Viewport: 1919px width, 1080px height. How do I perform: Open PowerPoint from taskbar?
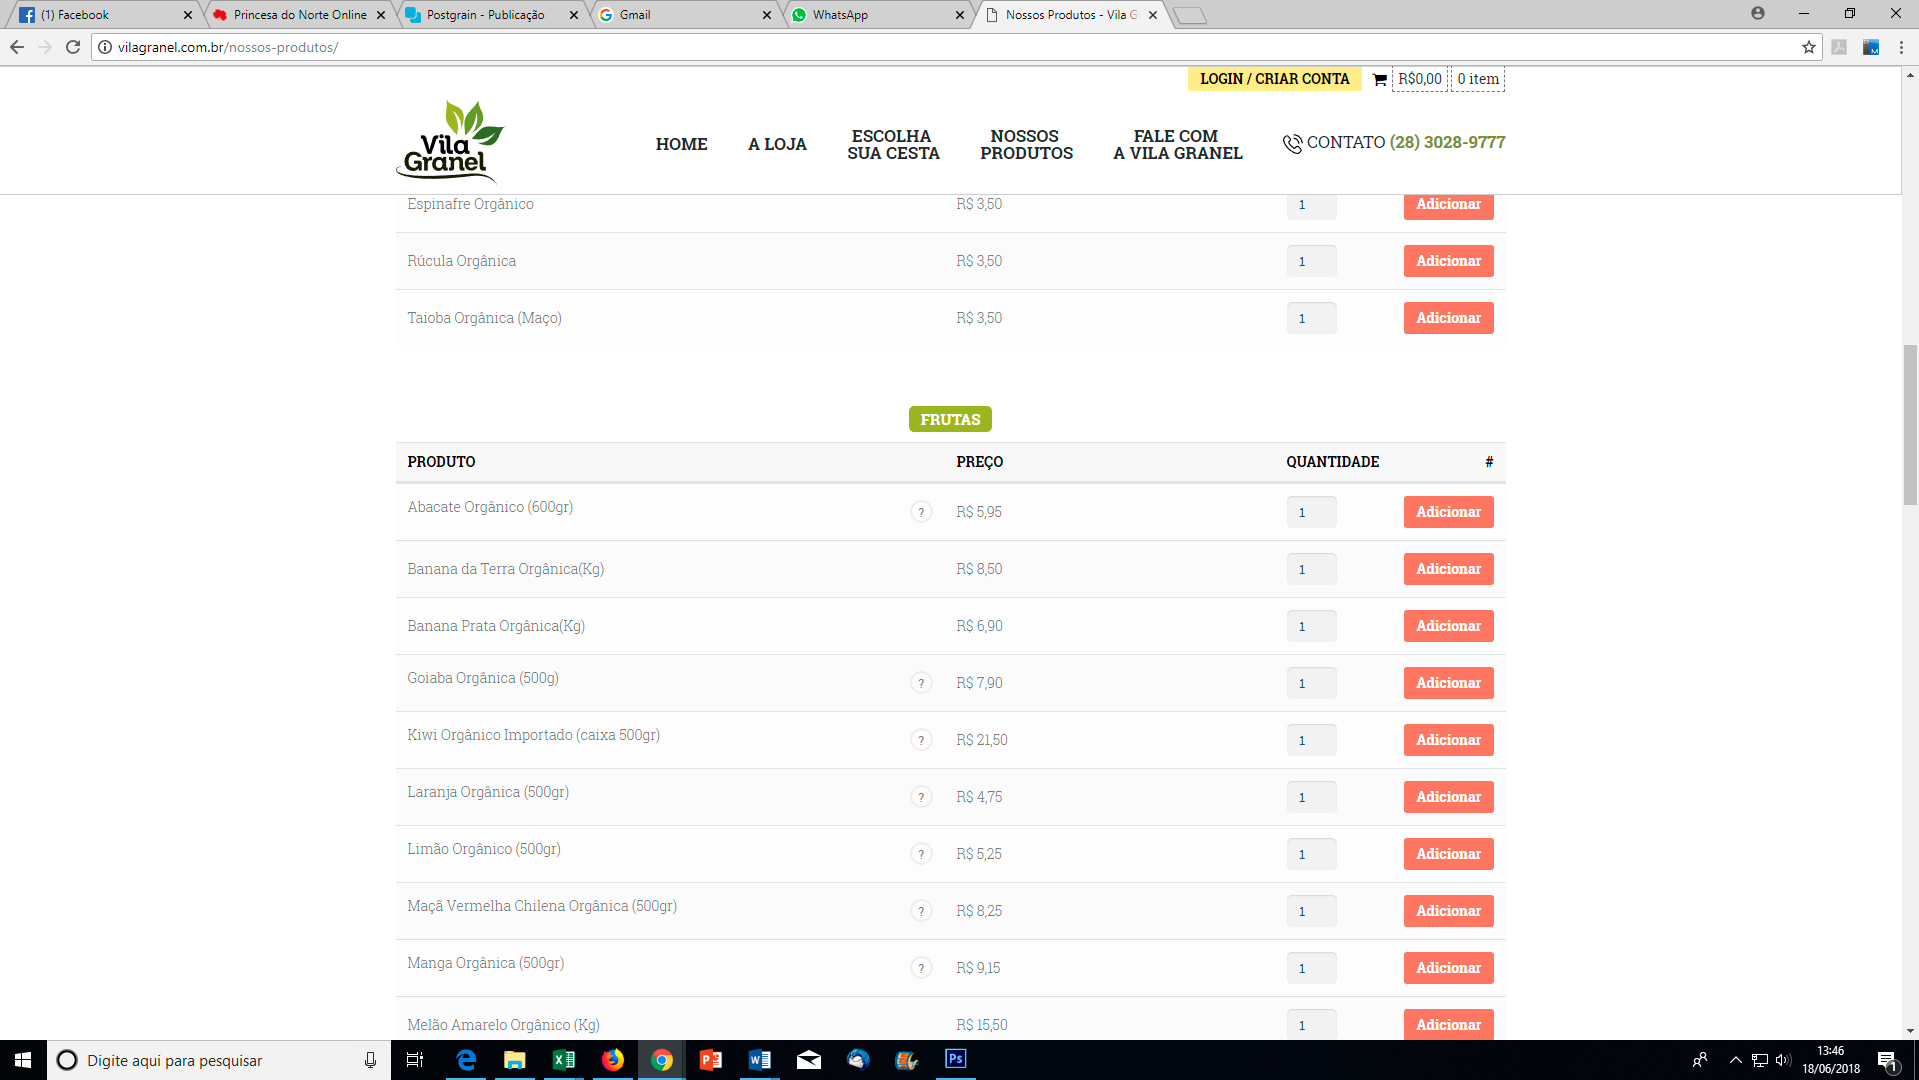pyautogui.click(x=711, y=1060)
